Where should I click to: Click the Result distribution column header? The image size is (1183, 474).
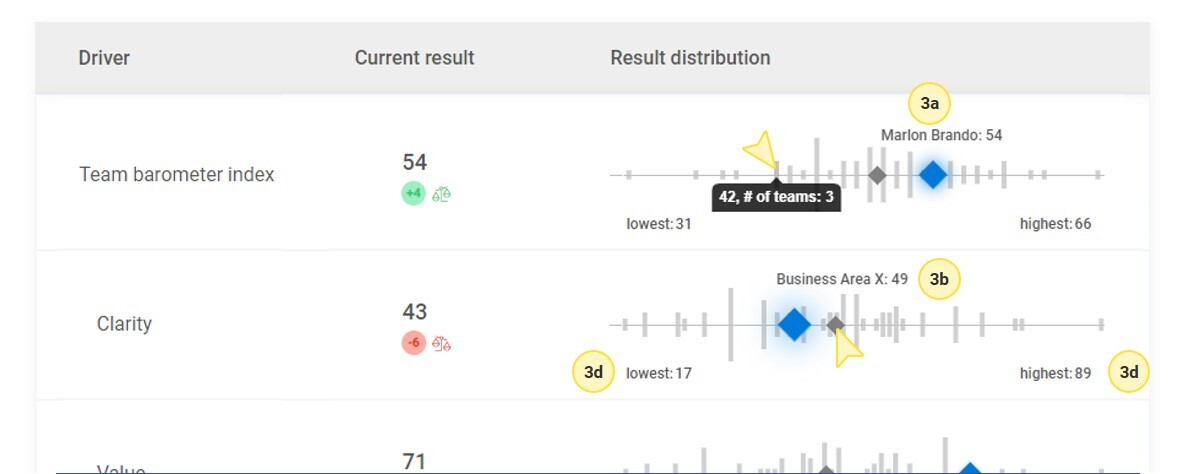click(x=690, y=58)
